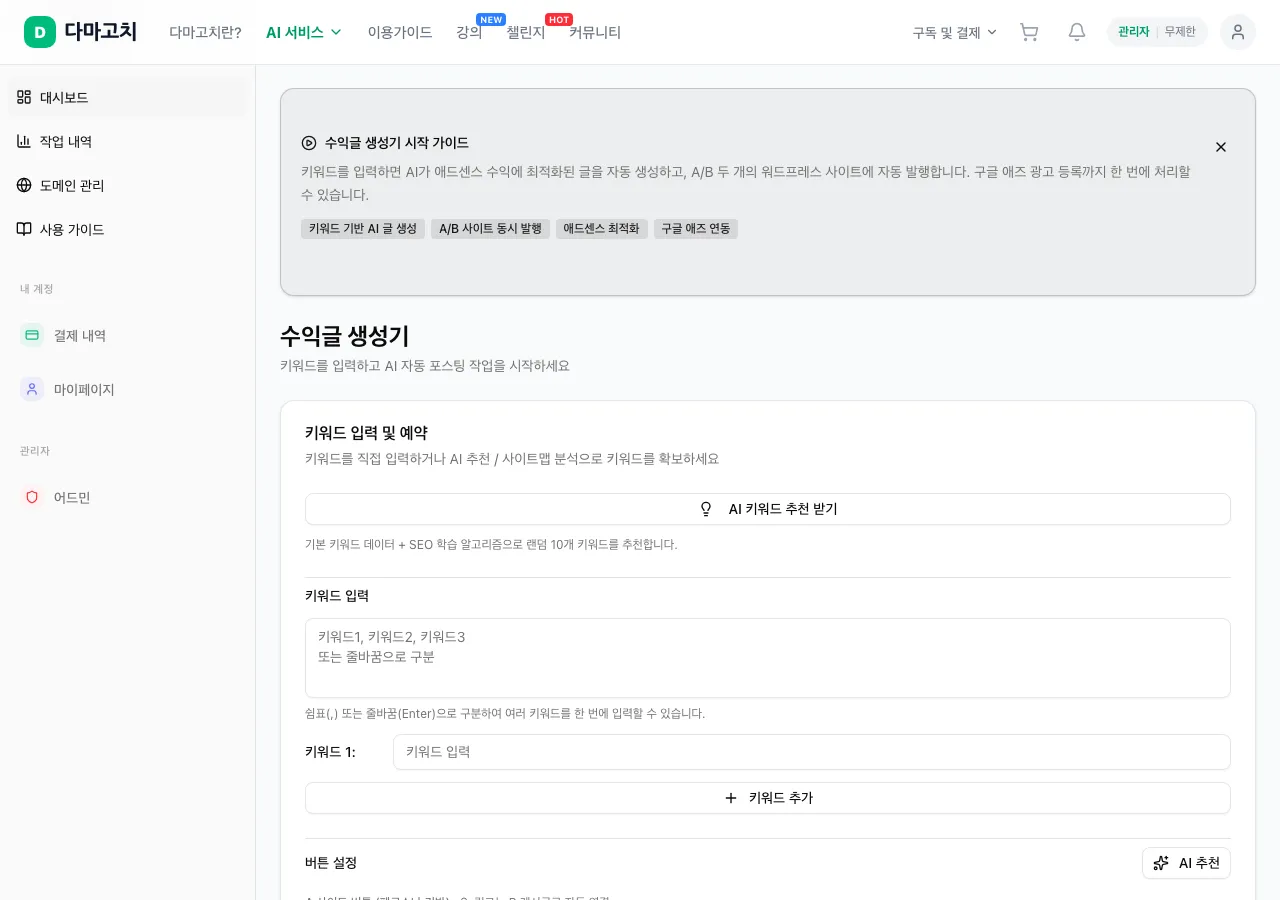The image size is (1280, 900).
Task: Focus the 키워드 입력 textarea
Action: tap(768, 658)
